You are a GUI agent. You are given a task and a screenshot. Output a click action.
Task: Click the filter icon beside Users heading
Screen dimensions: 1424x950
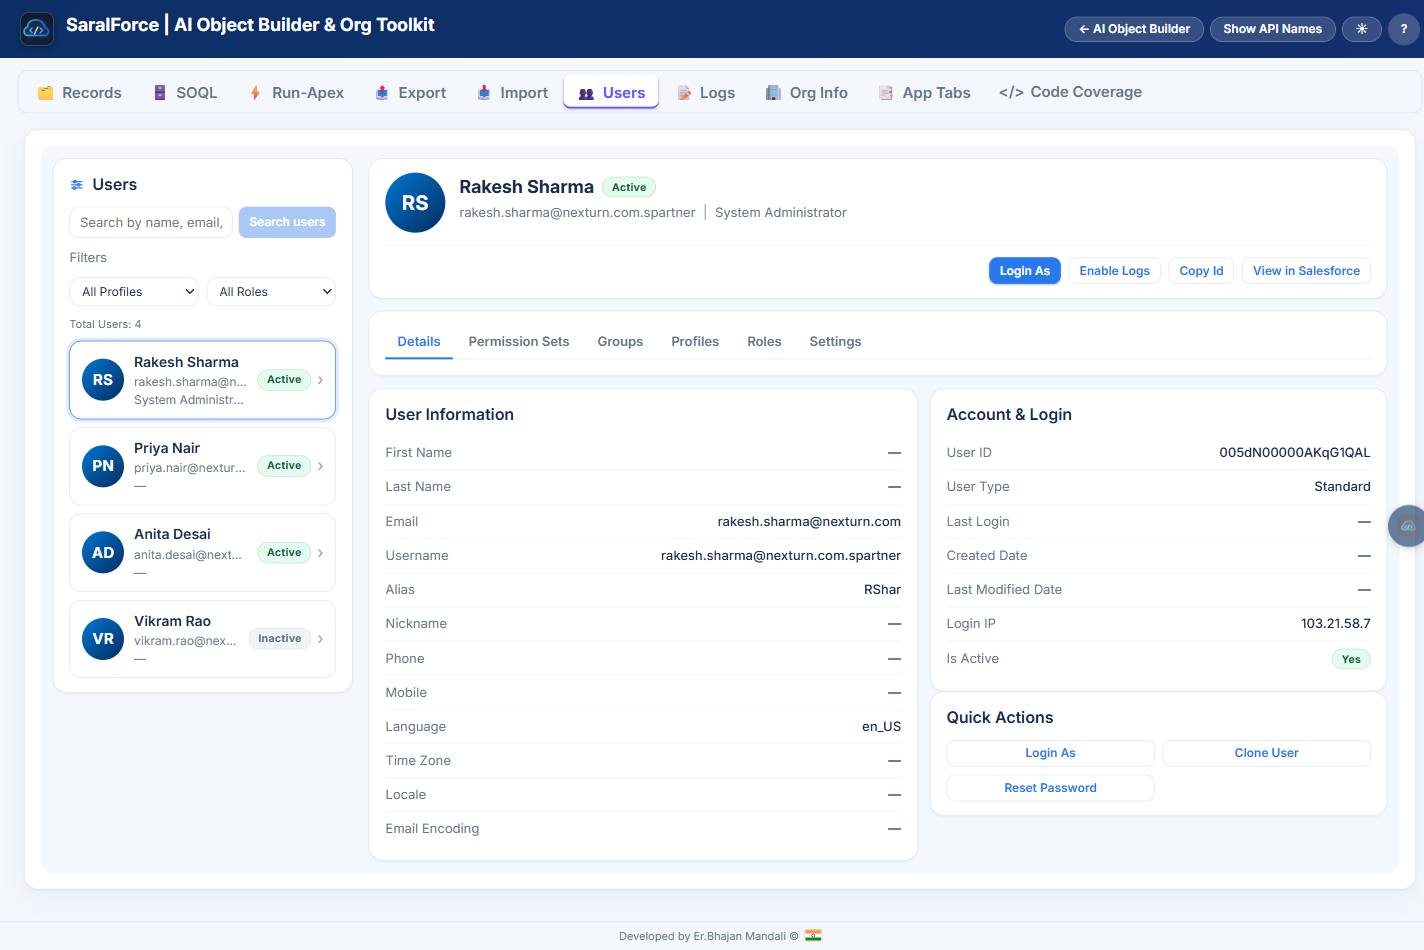point(77,185)
